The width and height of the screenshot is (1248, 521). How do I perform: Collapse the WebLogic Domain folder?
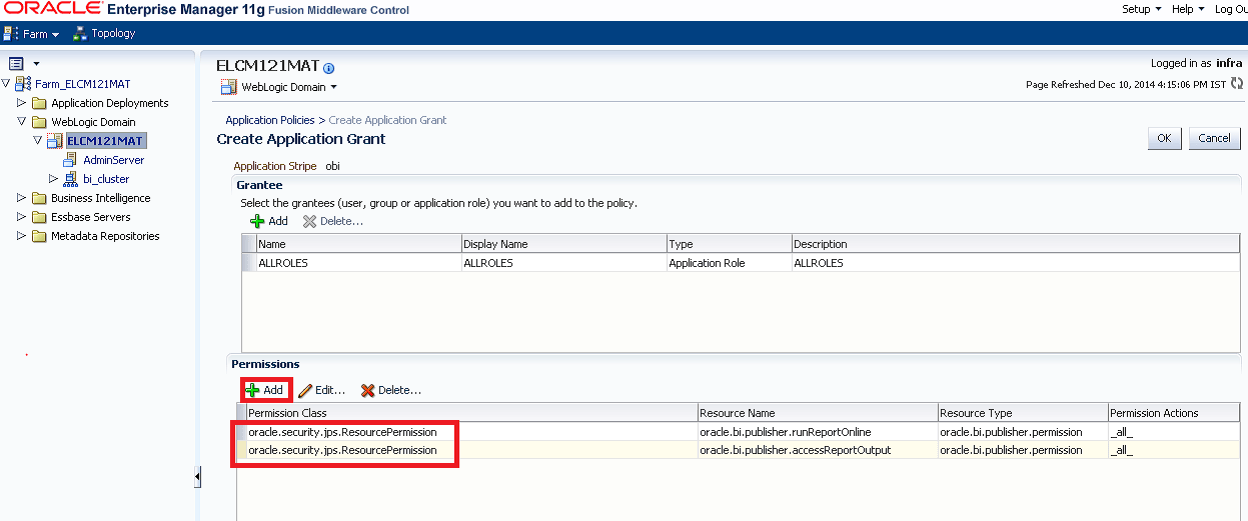click(x=23, y=122)
